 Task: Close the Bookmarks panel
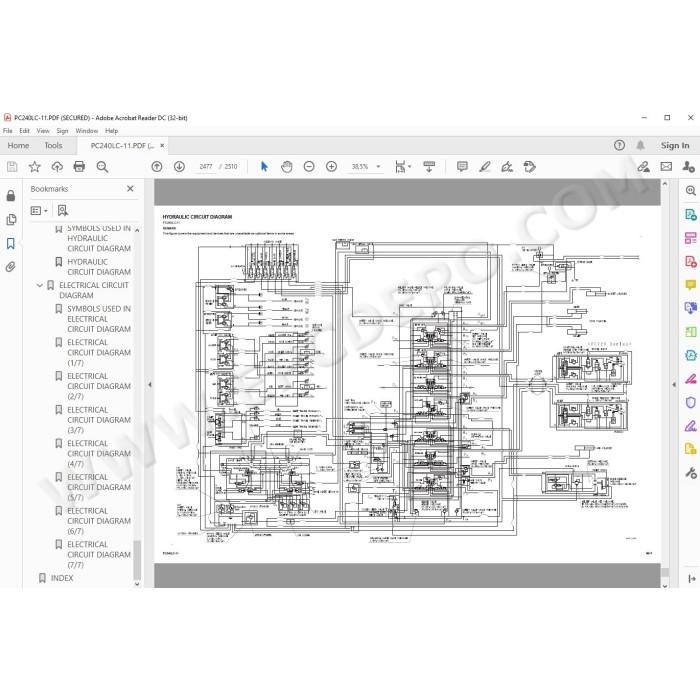point(130,189)
